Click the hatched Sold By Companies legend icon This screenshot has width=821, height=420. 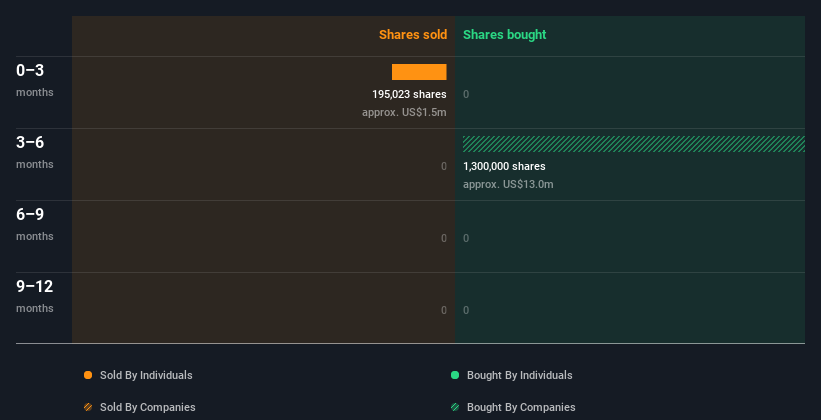tap(88, 407)
